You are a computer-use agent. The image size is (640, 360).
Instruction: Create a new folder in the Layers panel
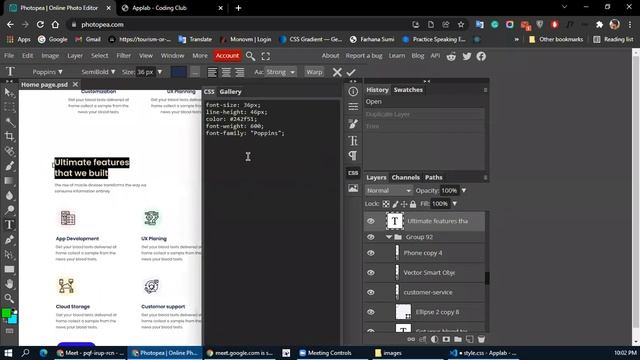(x=458, y=339)
